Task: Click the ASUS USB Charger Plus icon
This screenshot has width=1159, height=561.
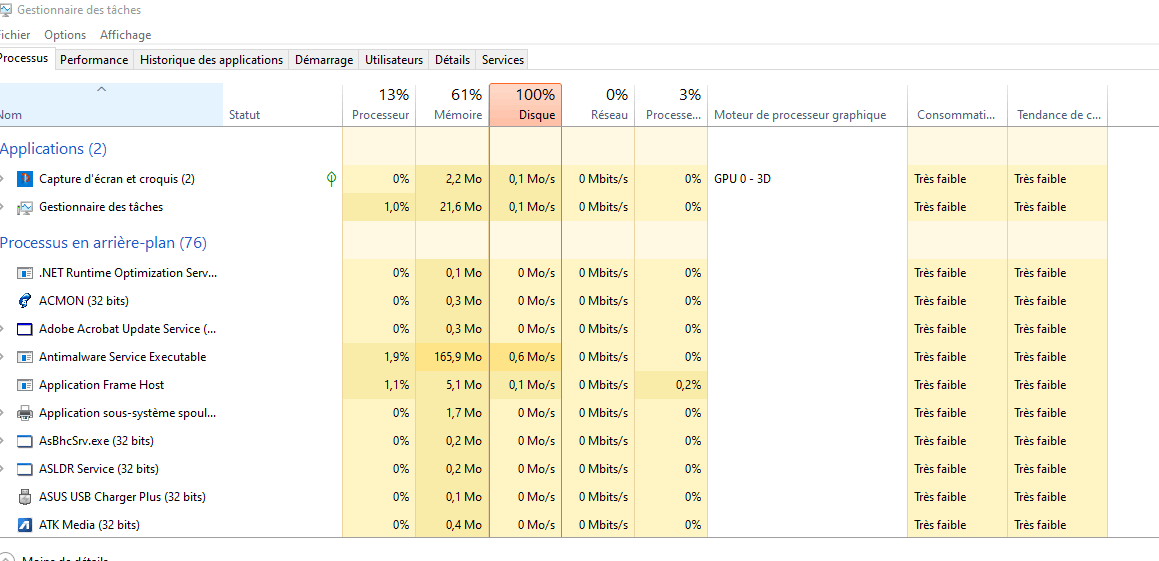Action: pyautogui.click(x=25, y=497)
